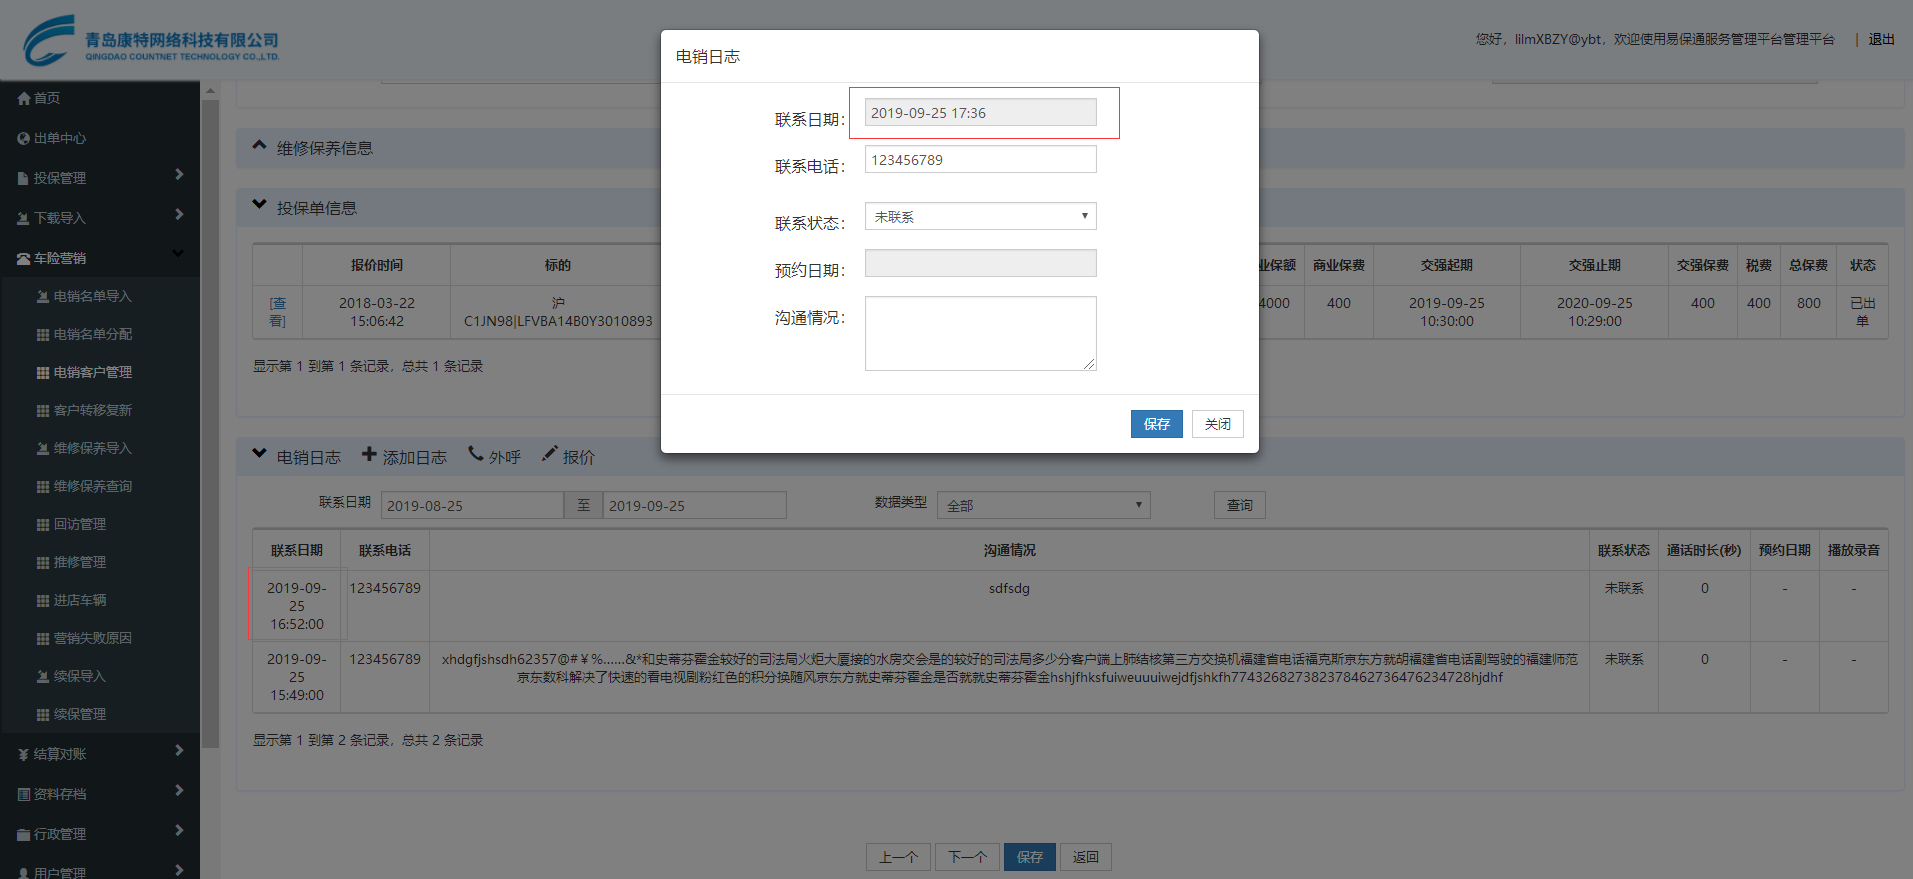
Task: Click the bottom page 保存 button
Action: tap(1030, 857)
